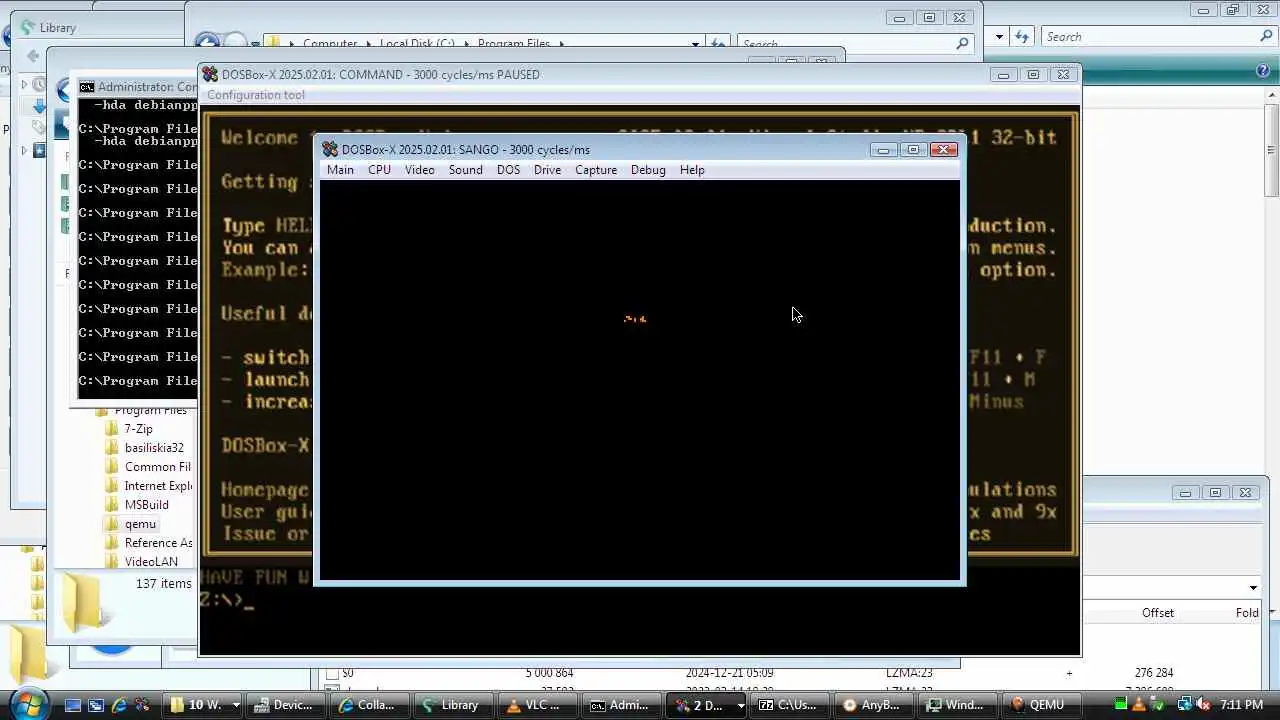Screen dimensions: 1280x720
Task: Open the CPU menu
Action: click(379, 170)
